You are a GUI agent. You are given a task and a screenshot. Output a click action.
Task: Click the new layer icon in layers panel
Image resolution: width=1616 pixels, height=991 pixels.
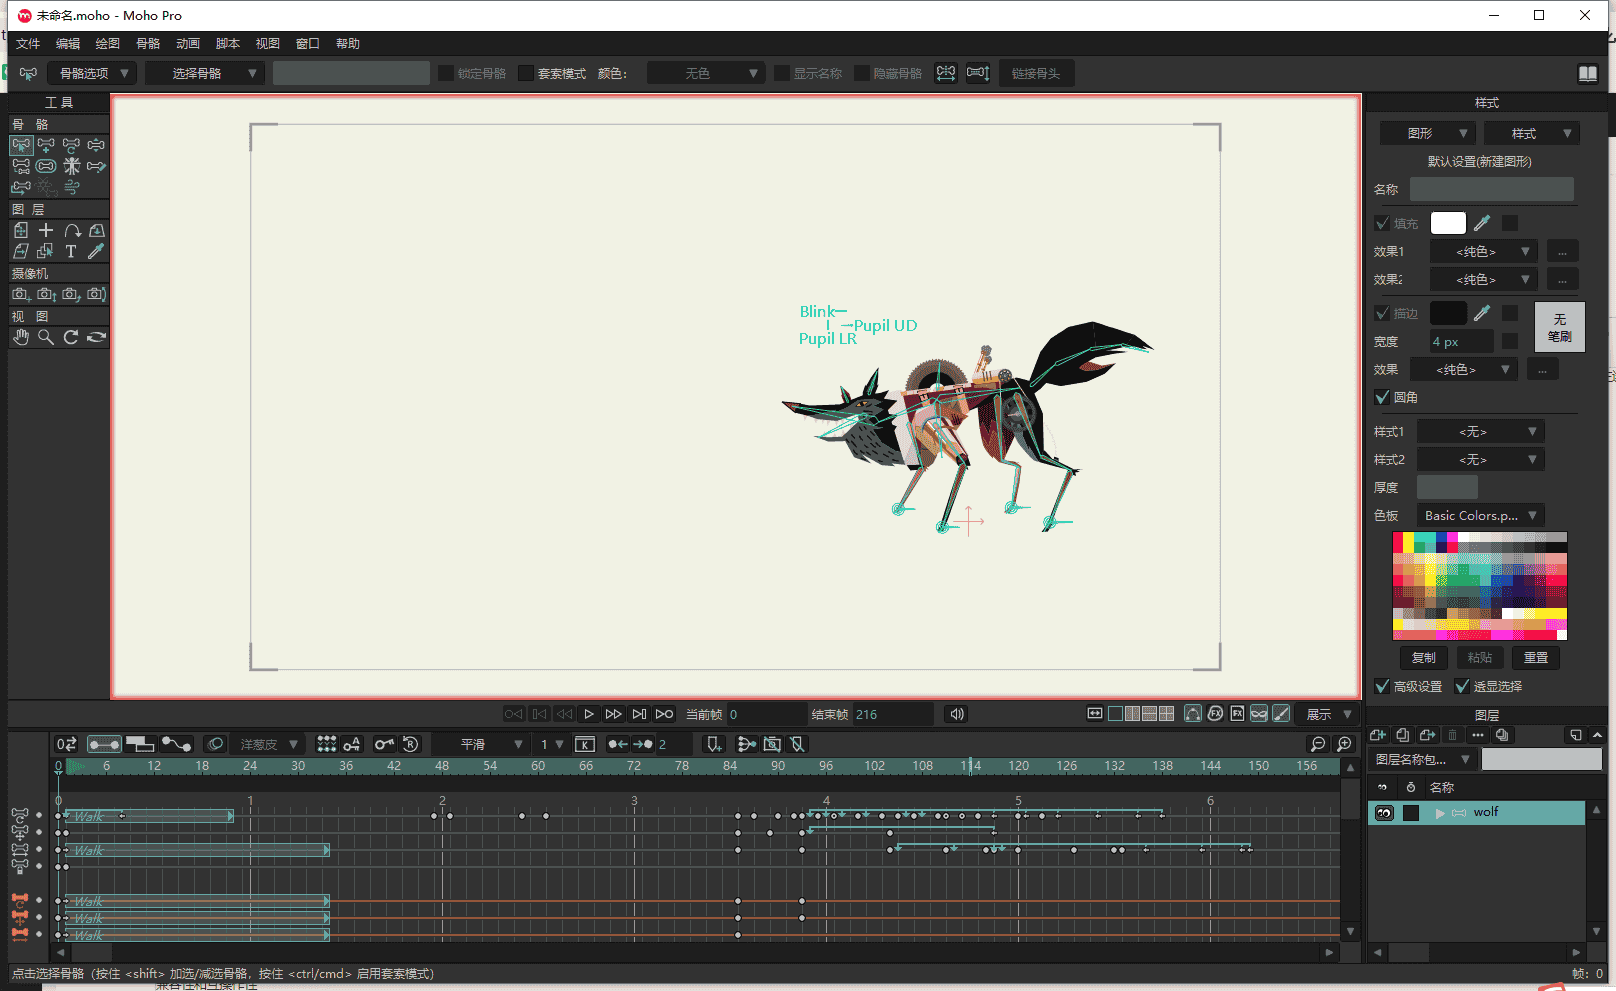pyautogui.click(x=1378, y=735)
